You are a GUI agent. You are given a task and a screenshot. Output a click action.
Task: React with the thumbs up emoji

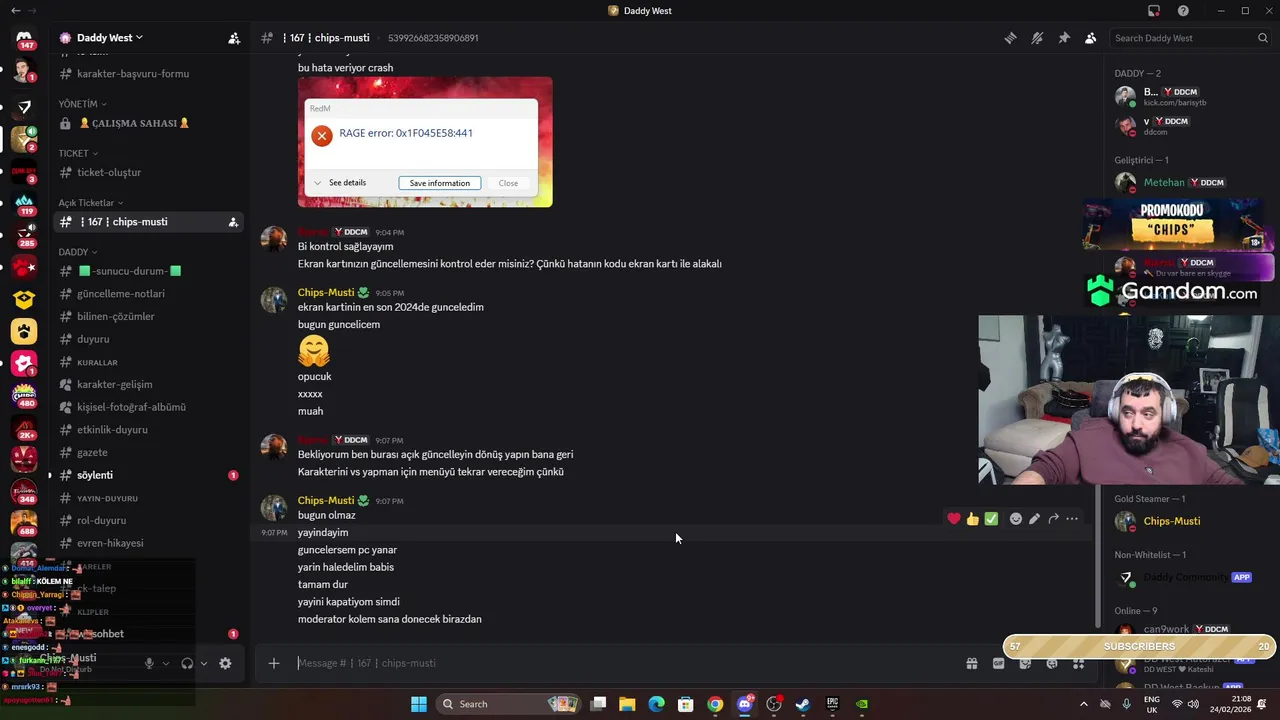click(973, 519)
